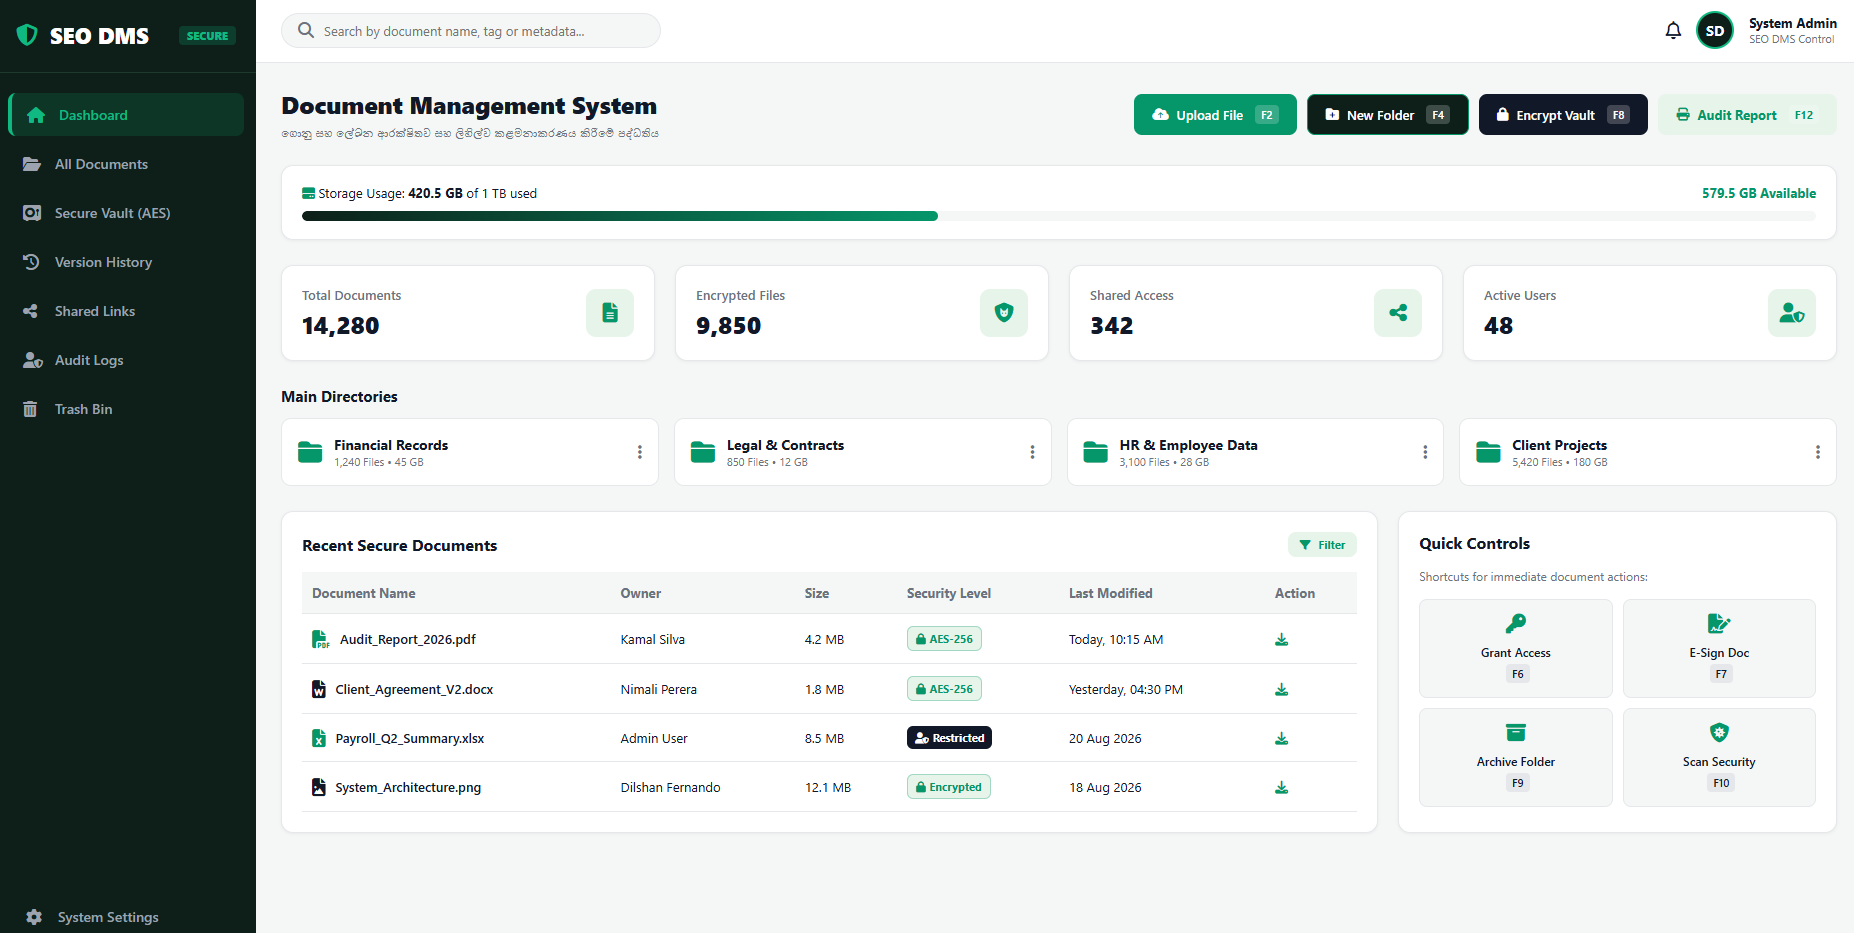Image resolution: width=1854 pixels, height=933 pixels.
Task: Click the SECURE badge in header
Action: click(207, 36)
